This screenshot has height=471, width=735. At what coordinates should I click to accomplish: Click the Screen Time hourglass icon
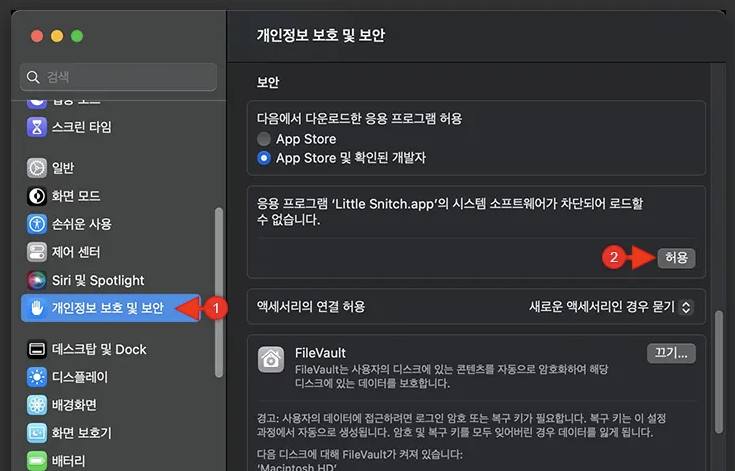[x=37, y=127]
